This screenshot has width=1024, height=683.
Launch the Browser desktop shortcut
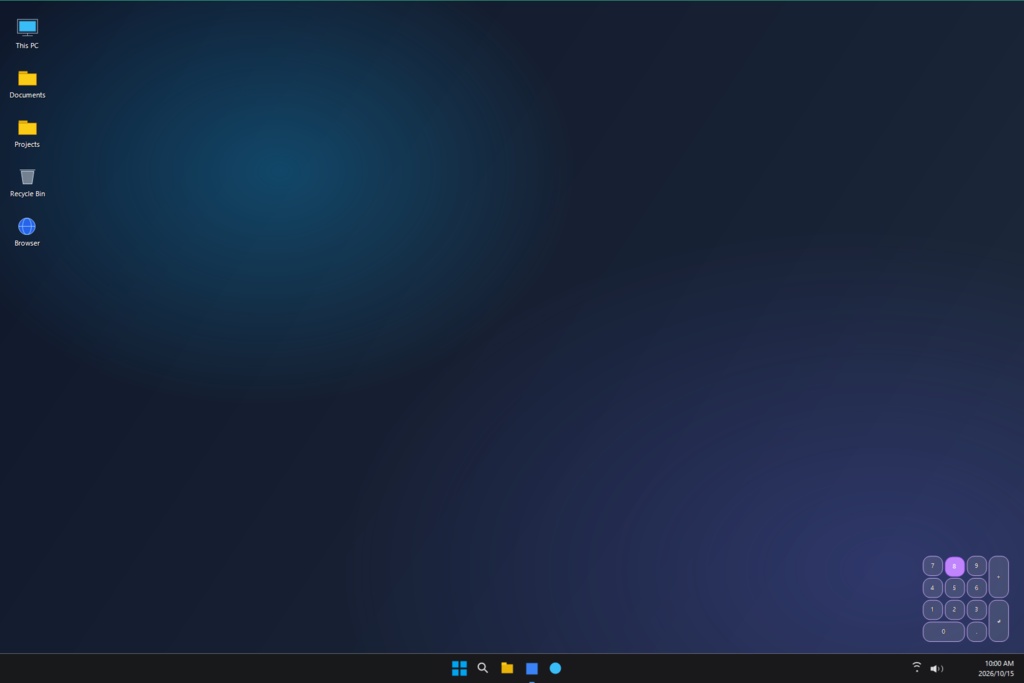click(27, 232)
